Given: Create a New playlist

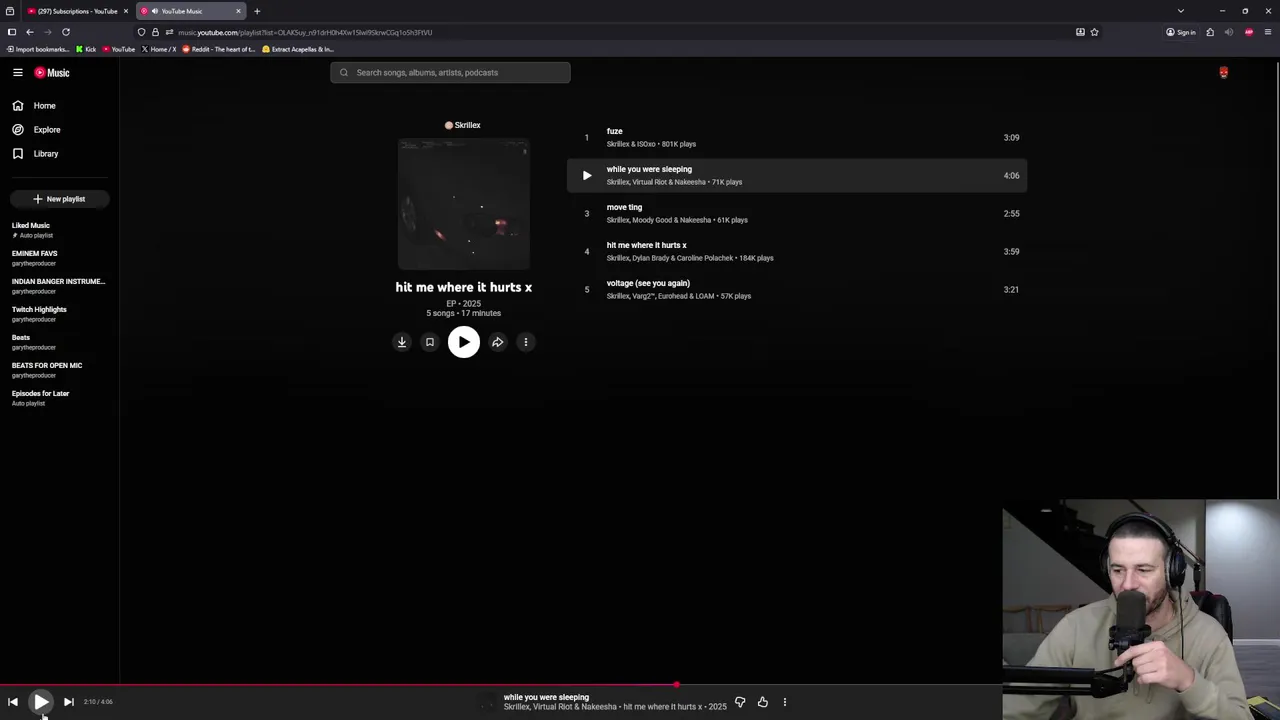Looking at the screenshot, I should click(x=60, y=199).
